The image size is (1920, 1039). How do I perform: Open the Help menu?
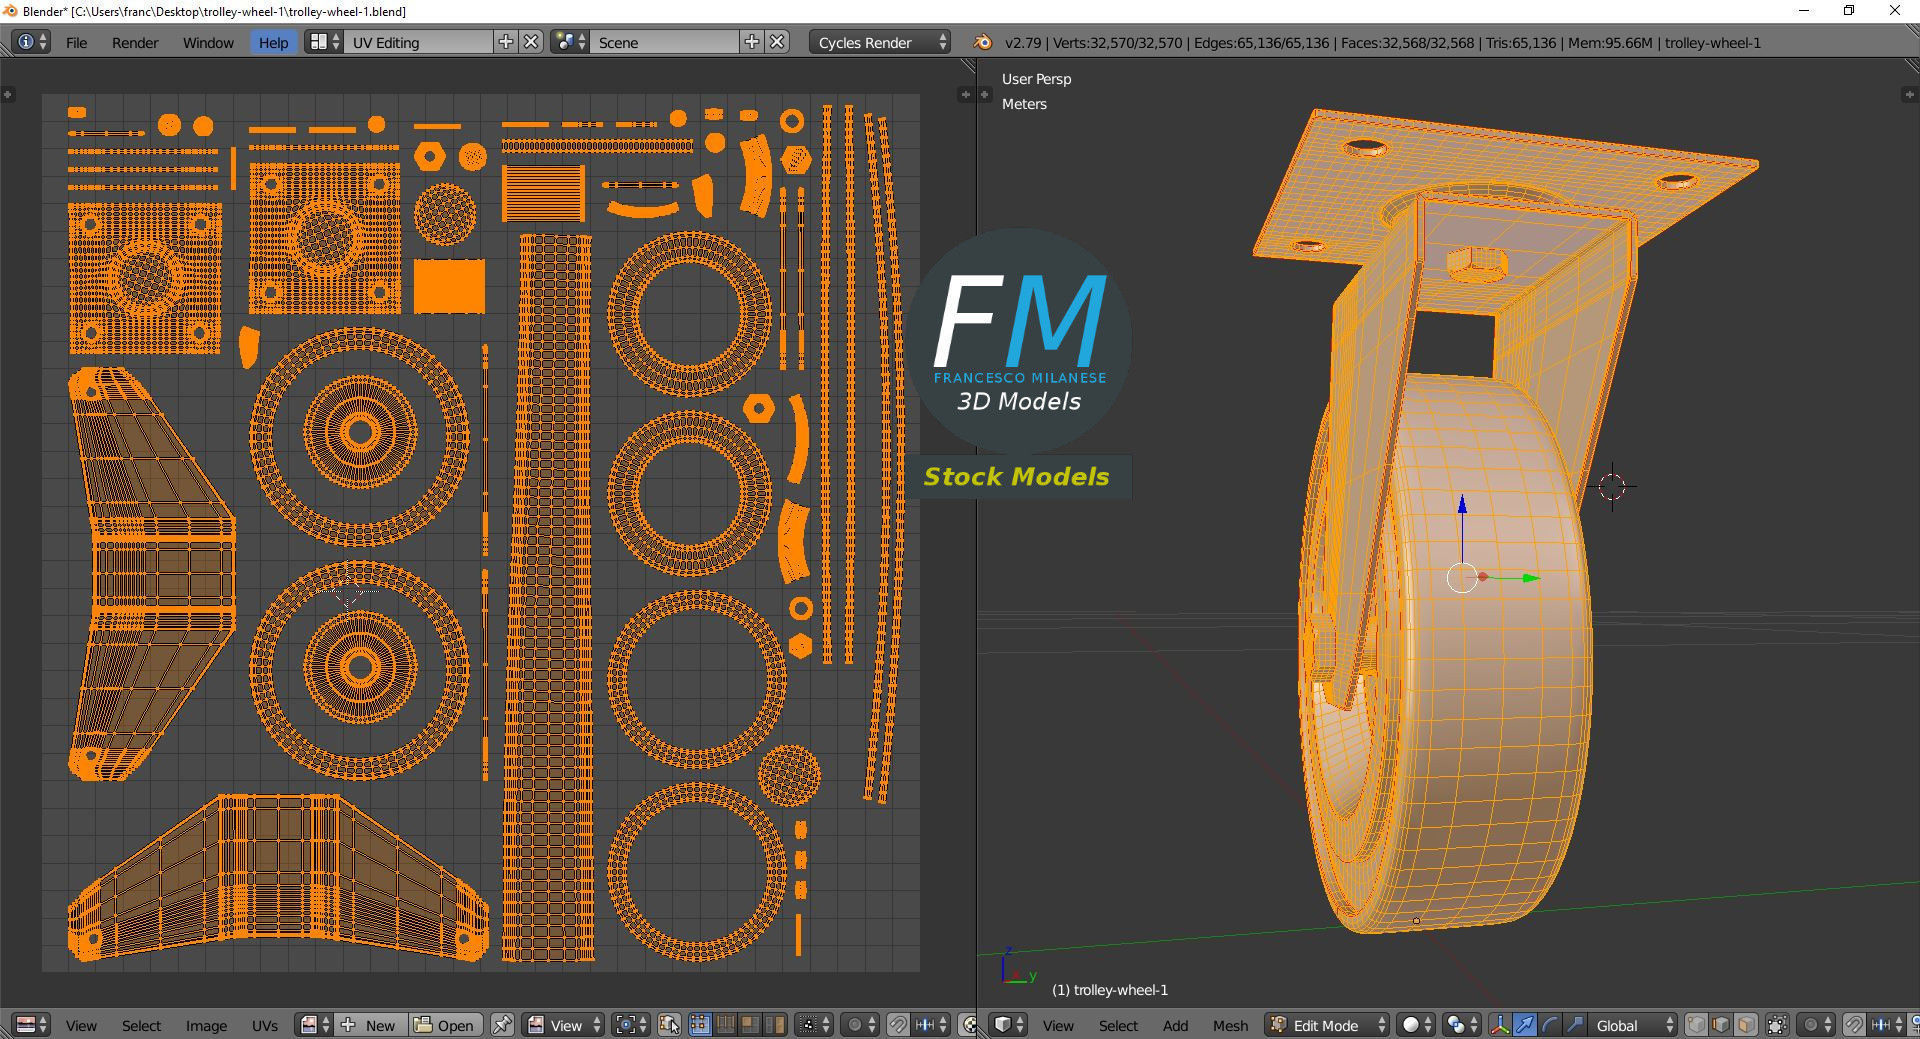tap(273, 42)
